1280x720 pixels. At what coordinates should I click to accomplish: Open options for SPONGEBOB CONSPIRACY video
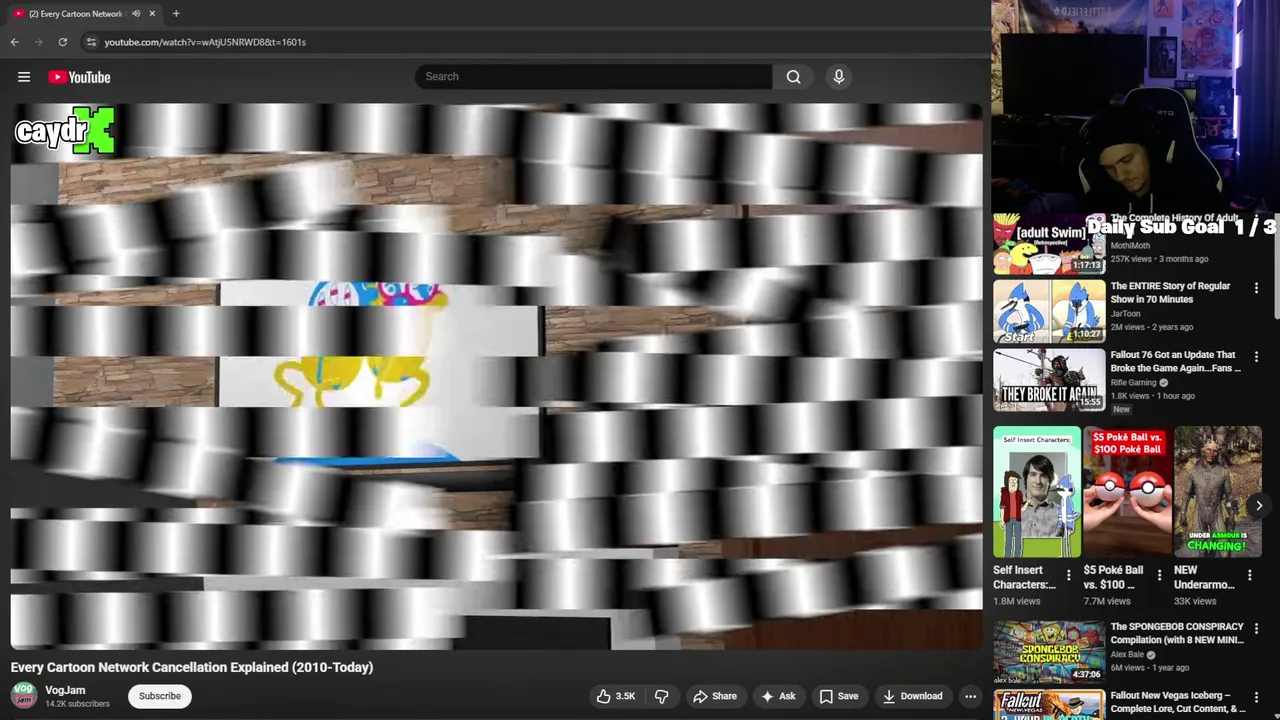(x=1256, y=629)
